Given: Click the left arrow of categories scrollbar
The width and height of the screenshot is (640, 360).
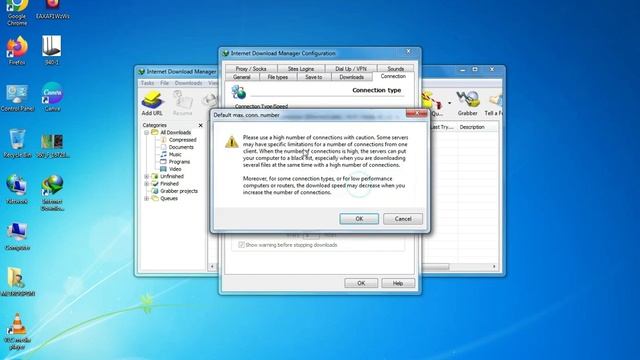Looking at the screenshot, I should pos(212,267).
